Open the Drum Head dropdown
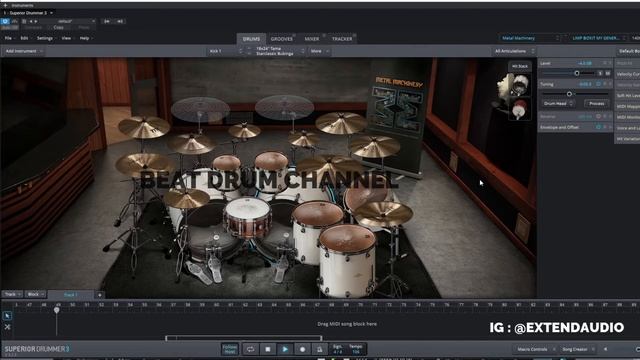Screen dimensions: 640x360 click(558, 104)
